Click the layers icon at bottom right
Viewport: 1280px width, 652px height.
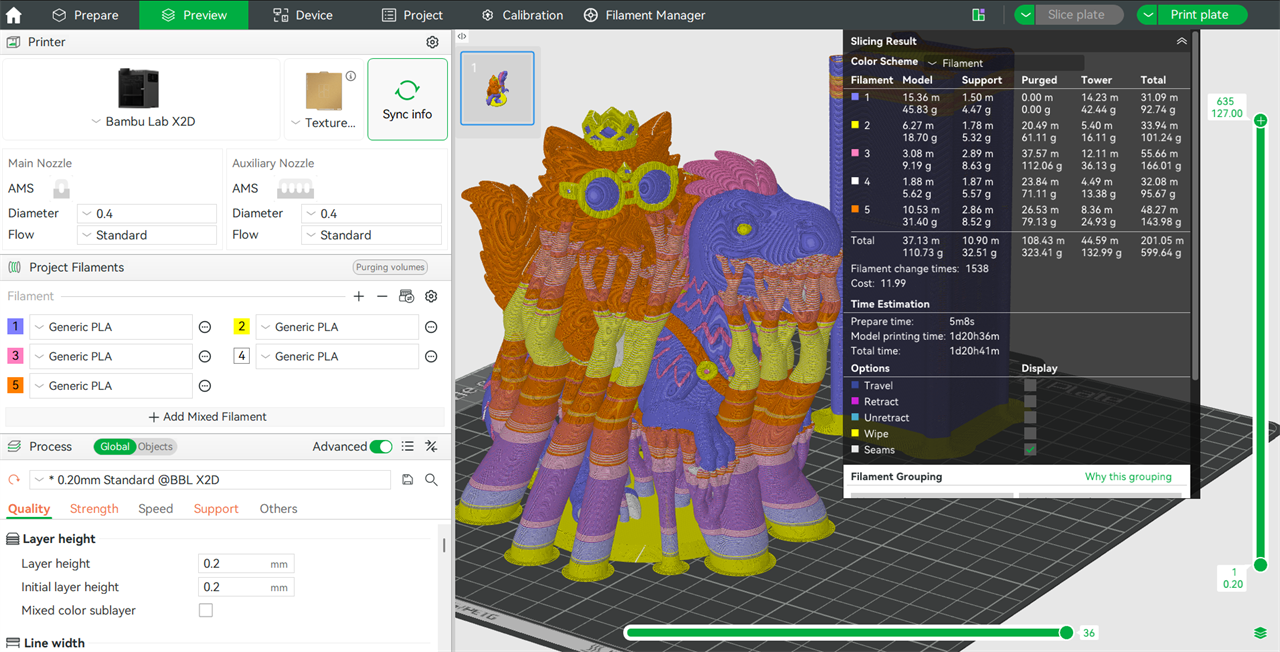[1260, 633]
